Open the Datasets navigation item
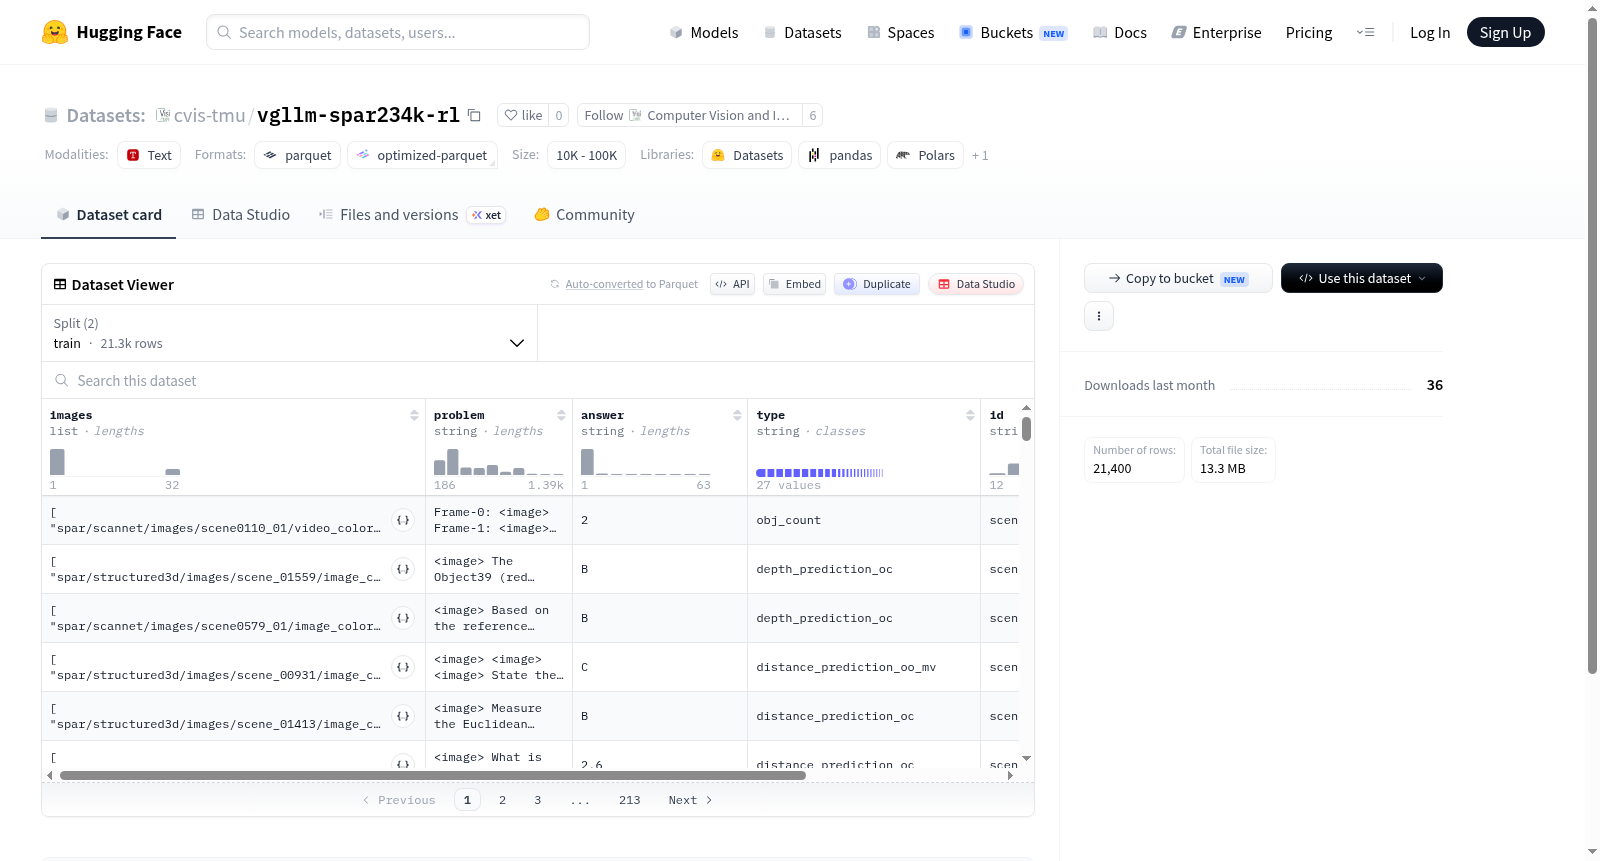 coord(802,33)
